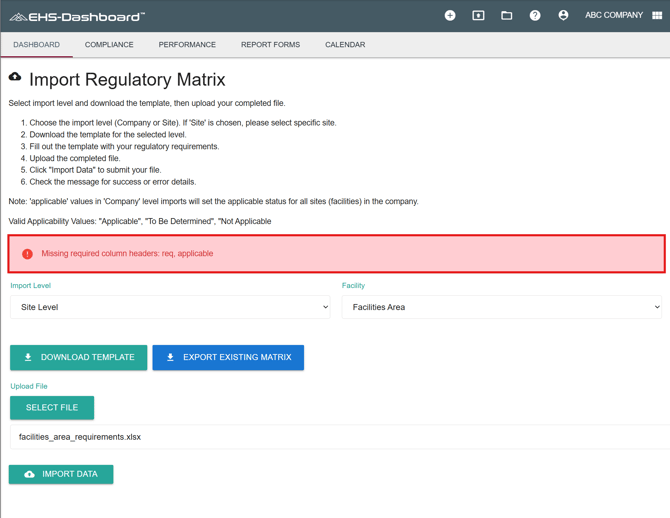Go to the Report Forms tab
The width and height of the screenshot is (670, 518).
pos(270,45)
